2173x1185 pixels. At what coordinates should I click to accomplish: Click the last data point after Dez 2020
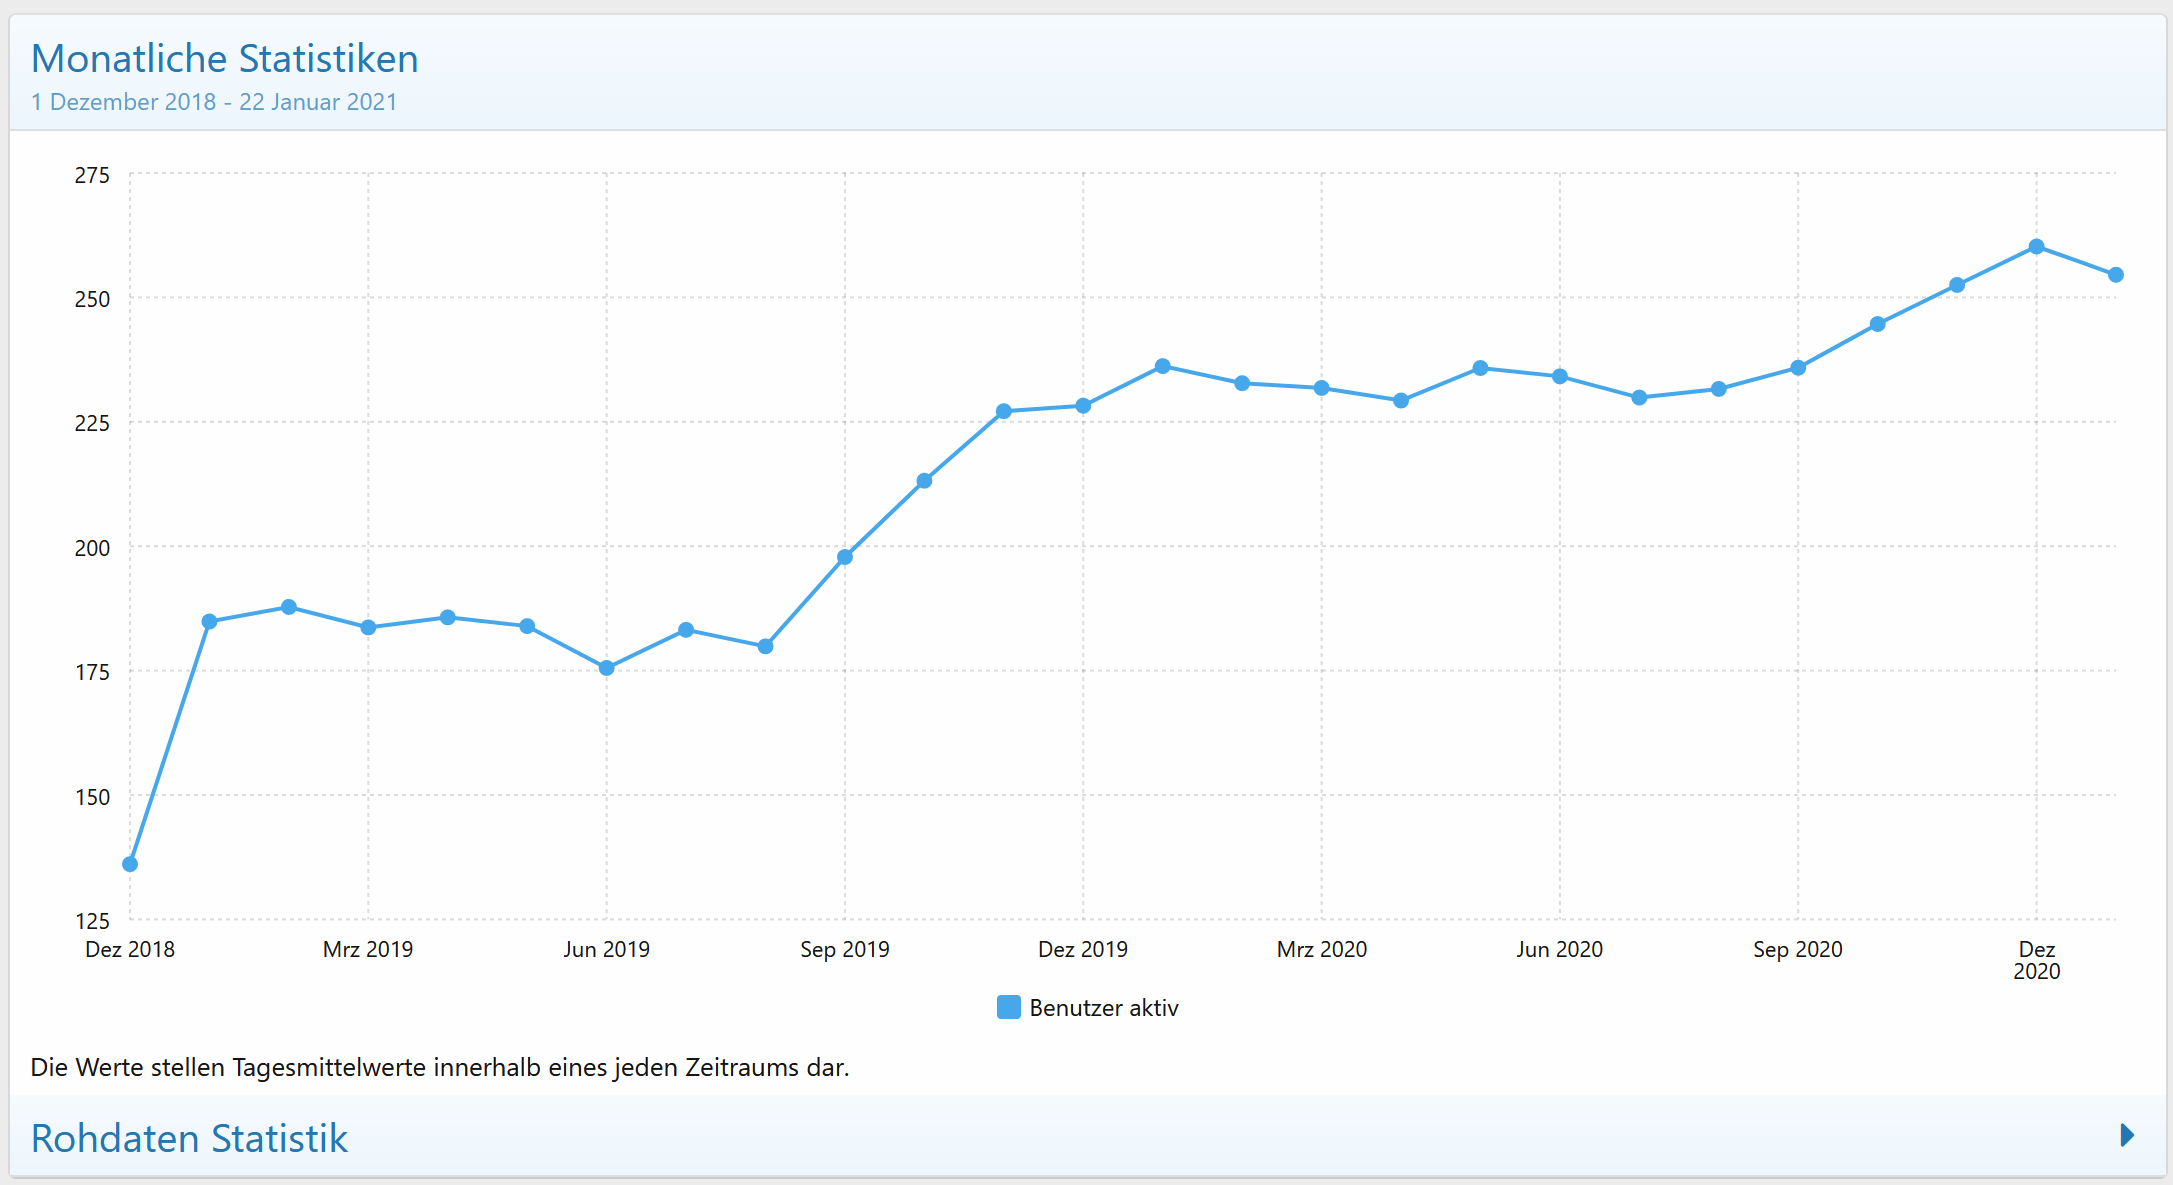(2116, 275)
